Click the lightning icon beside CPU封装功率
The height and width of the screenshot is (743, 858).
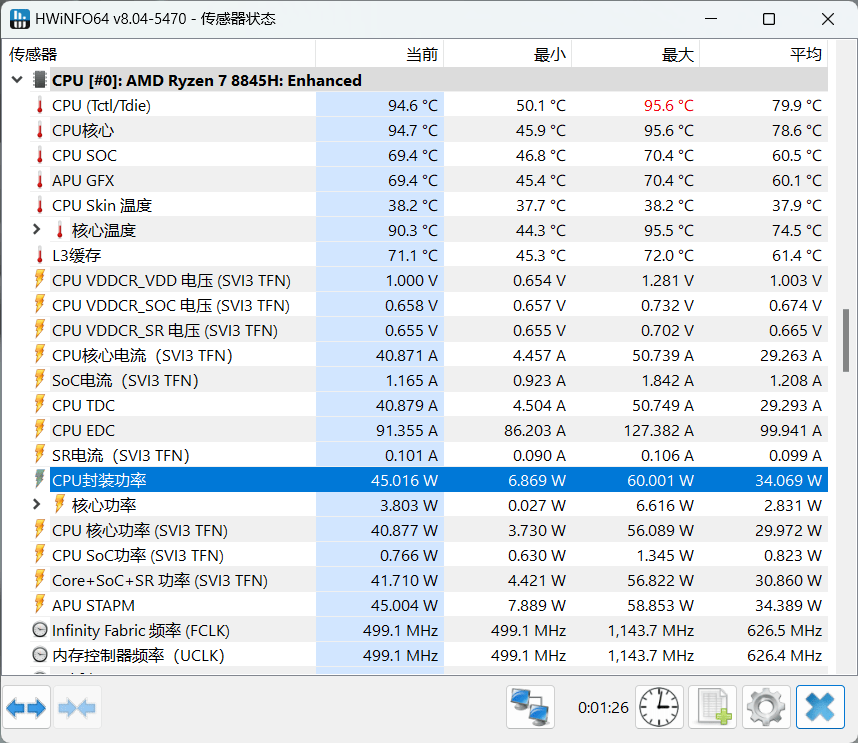tap(39, 480)
